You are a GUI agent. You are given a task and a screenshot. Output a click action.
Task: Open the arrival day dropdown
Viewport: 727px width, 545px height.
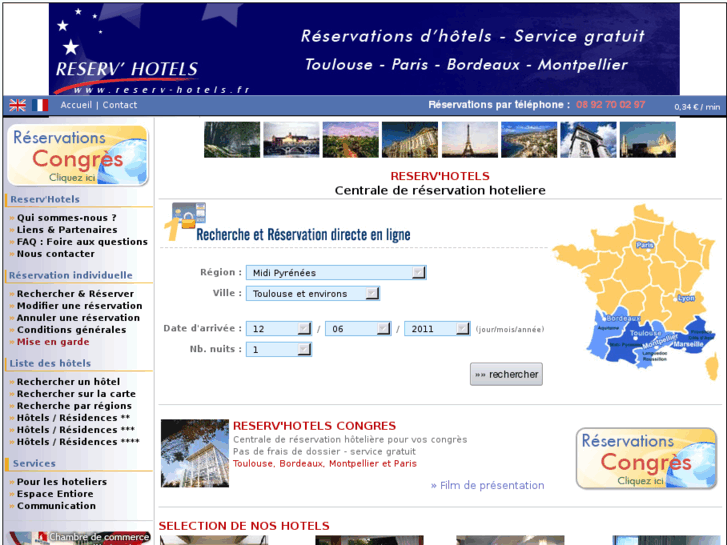279,329
